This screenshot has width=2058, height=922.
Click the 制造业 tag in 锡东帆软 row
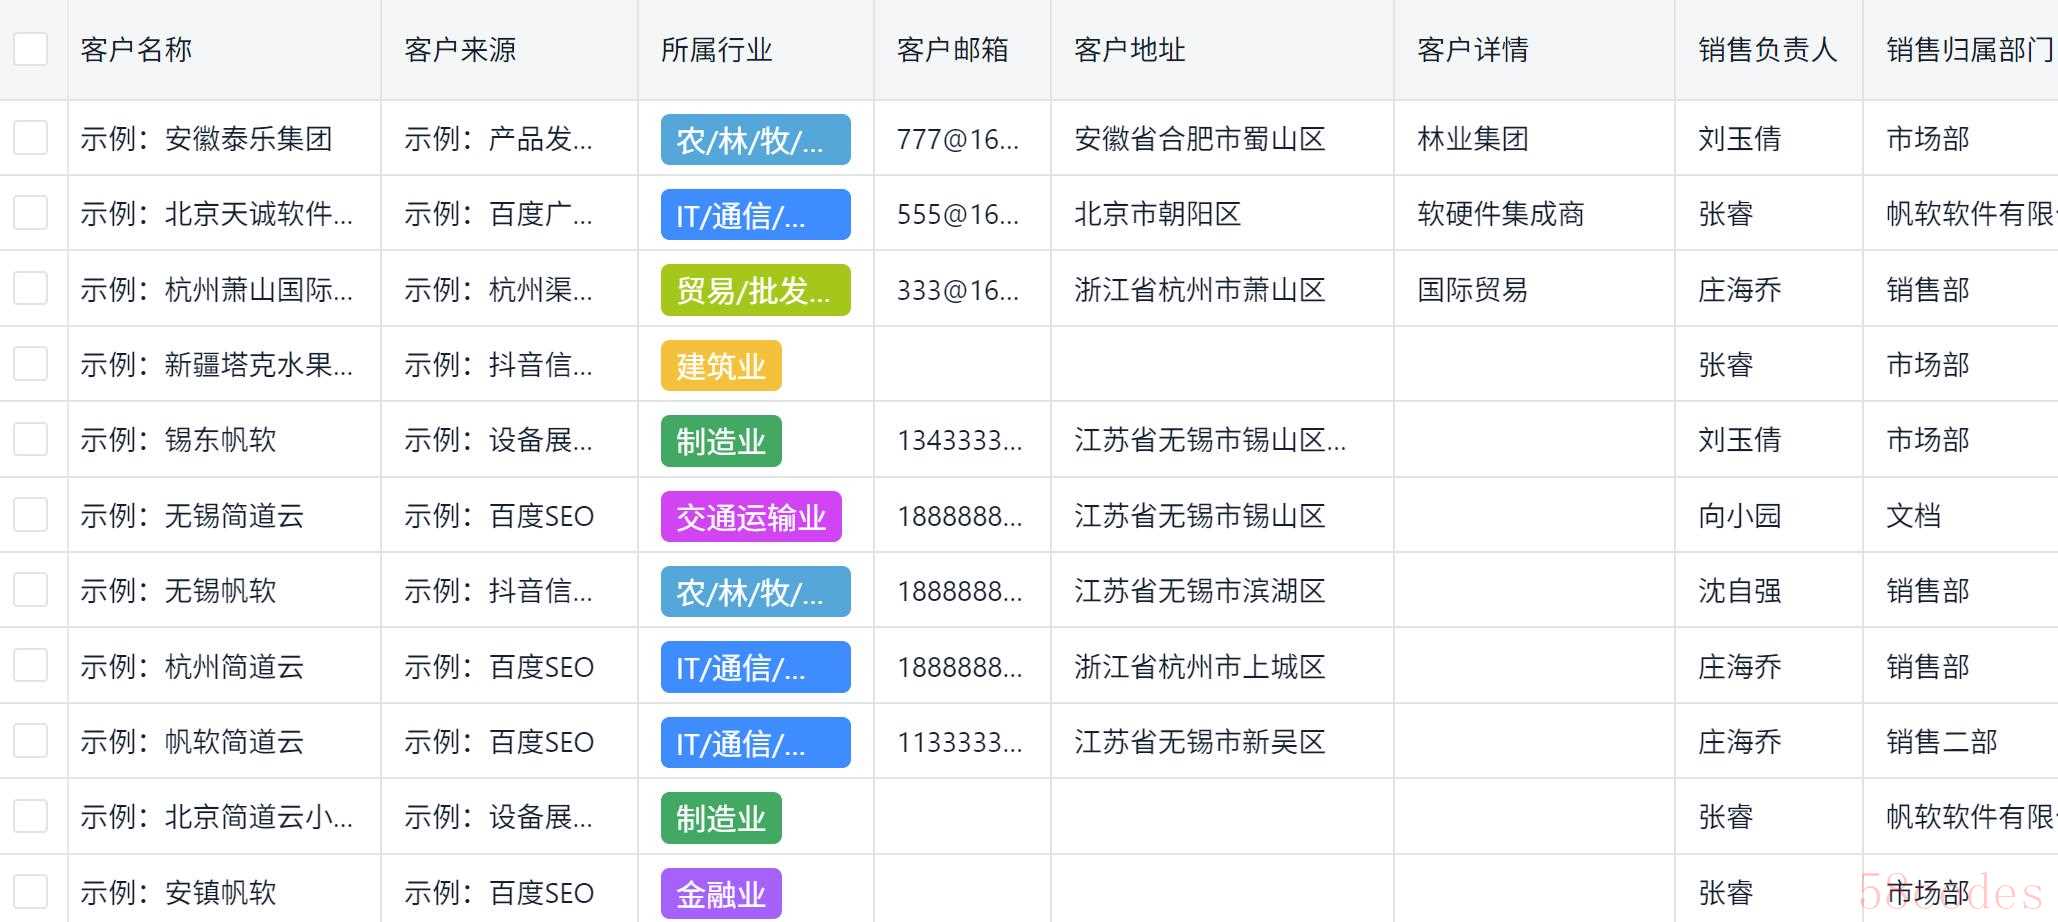(720, 441)
